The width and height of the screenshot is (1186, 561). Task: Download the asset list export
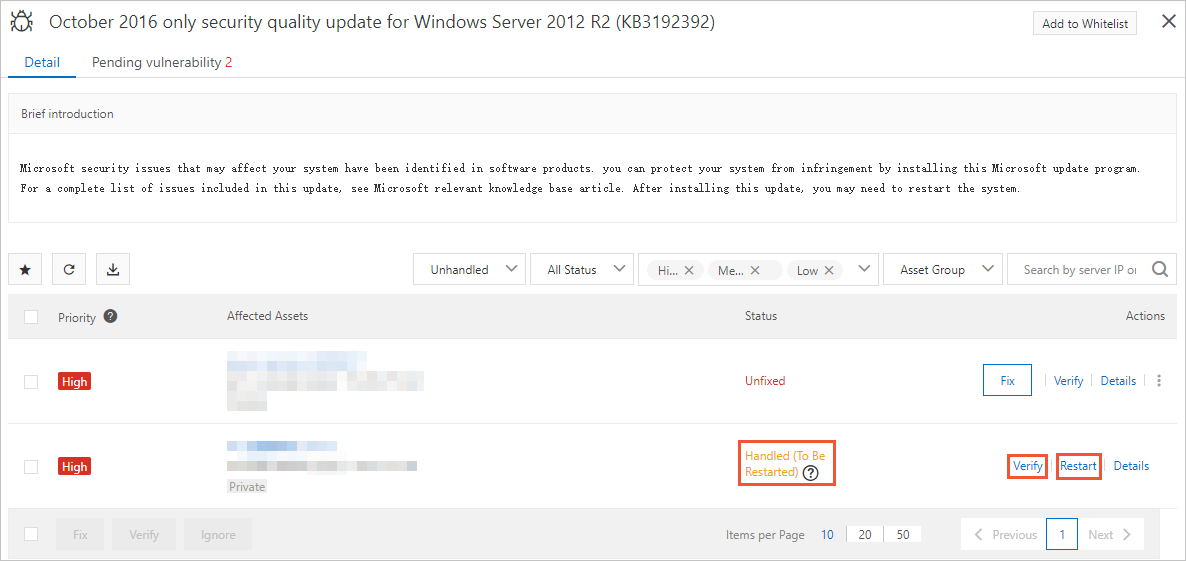pyautogui.click(x=113, y=269)
